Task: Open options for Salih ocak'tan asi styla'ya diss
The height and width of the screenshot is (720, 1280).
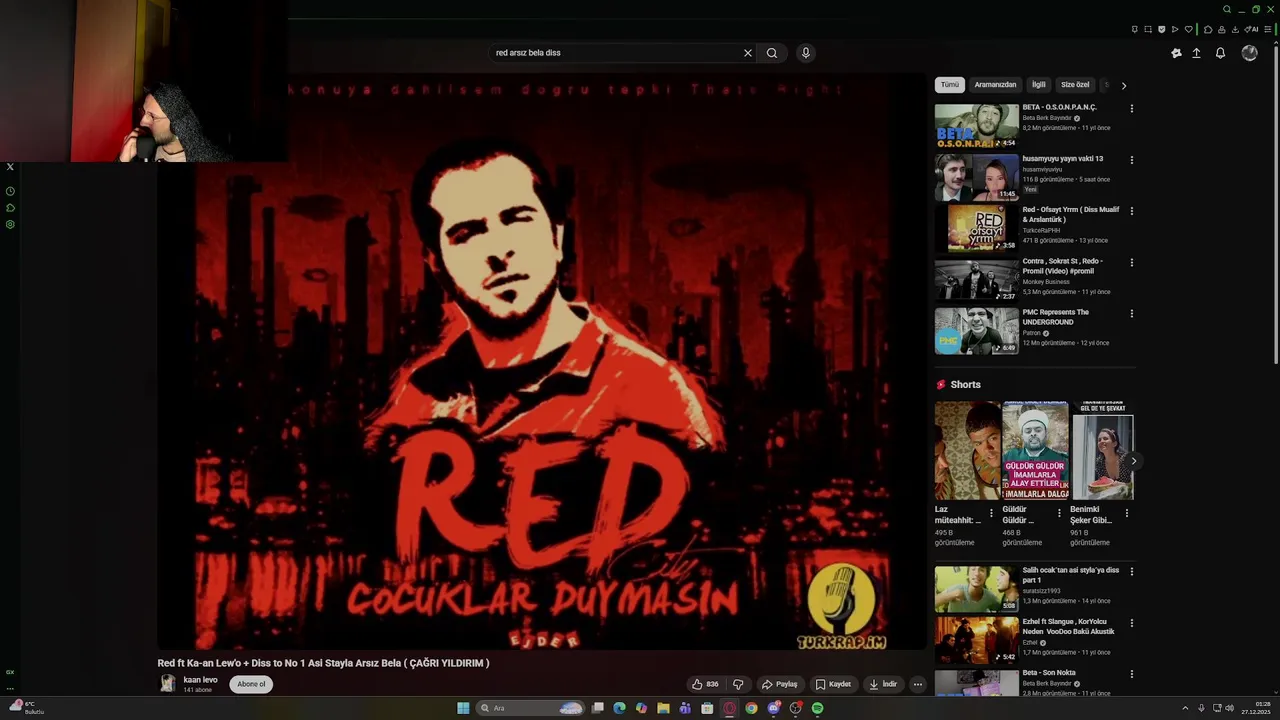Action: click(1132, 571)
